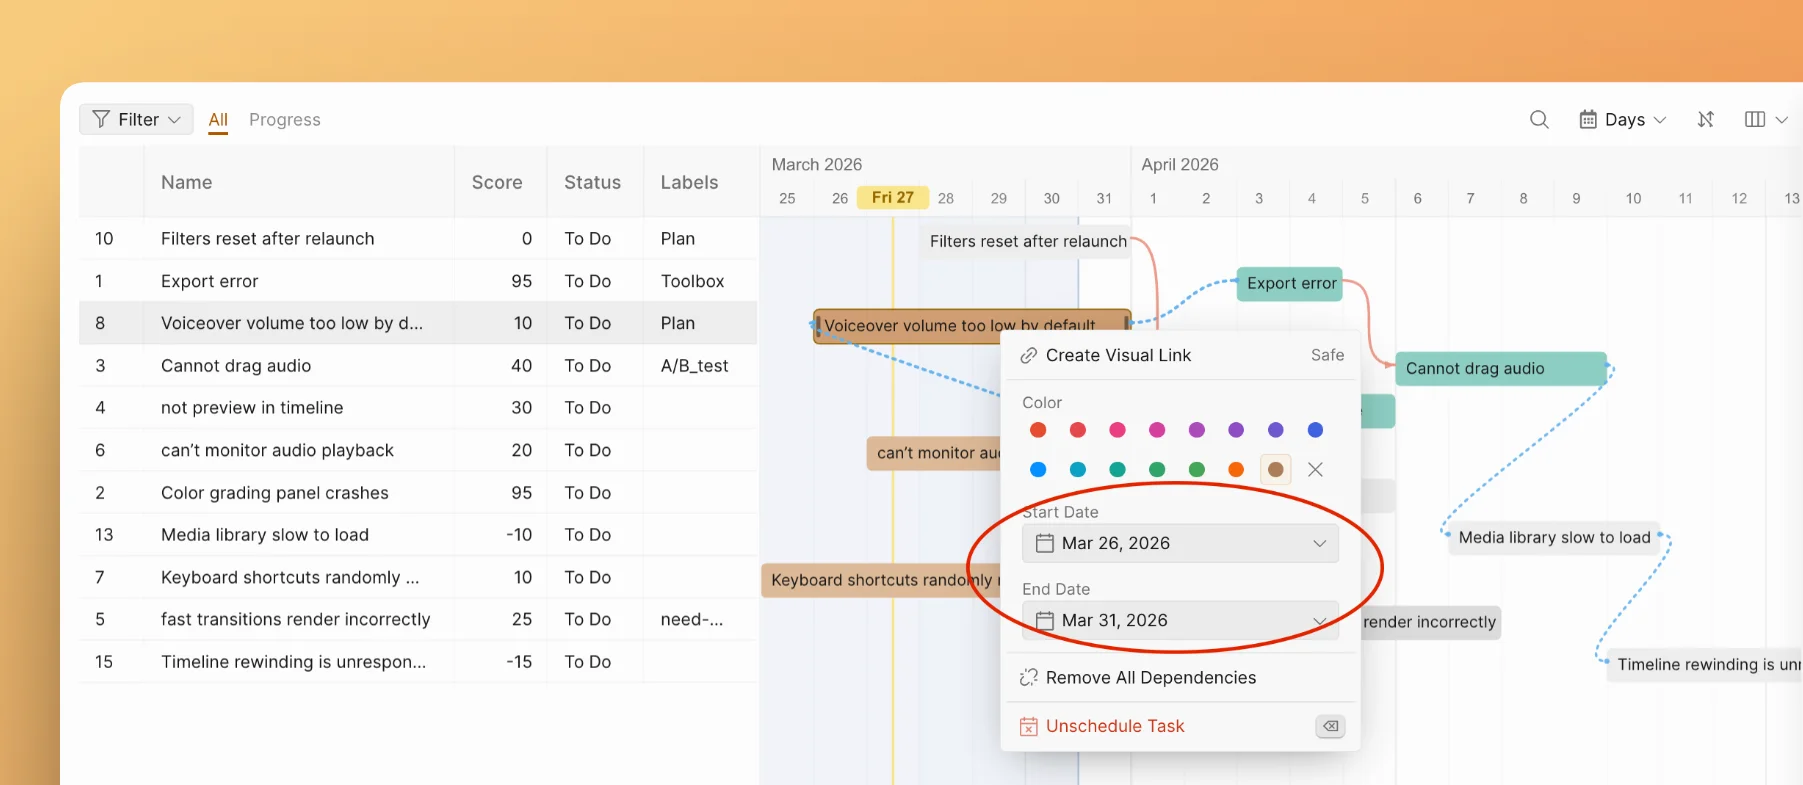Click the delete key shortcut icon
The image size is (1803, 785).
1330,727
